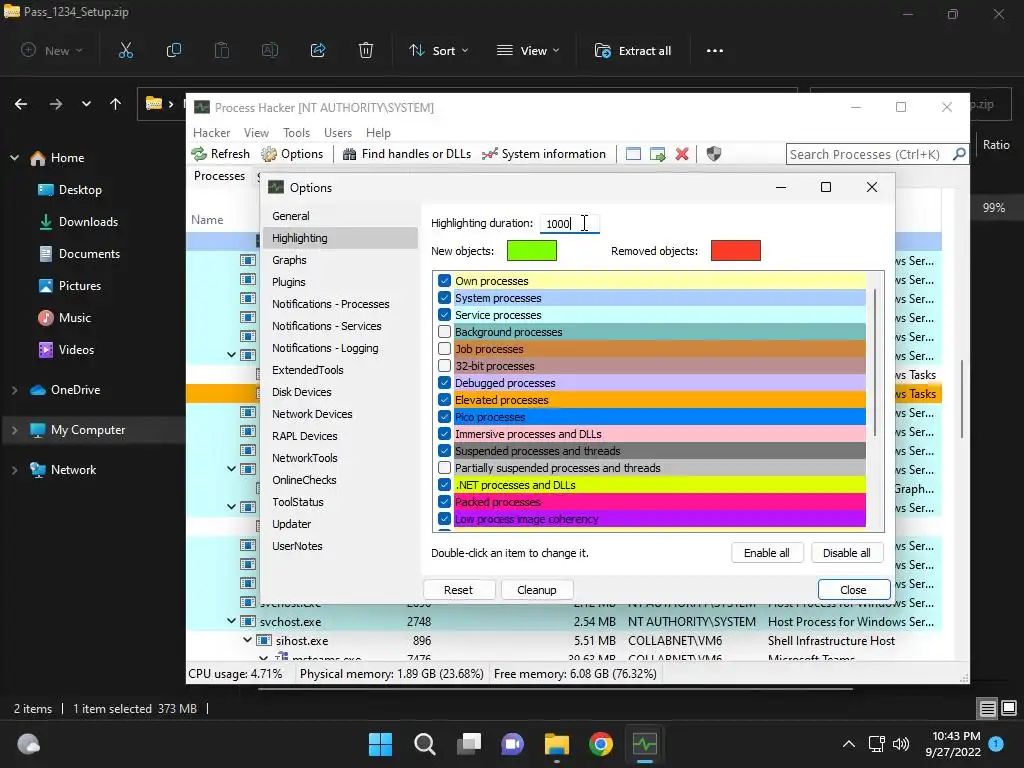Image resolution: width=1024 pixels, height=768 pixels.
Task: Click the Copy icon in Explorer toolbar
Action: pyautogui.click(x=174, y=50)
